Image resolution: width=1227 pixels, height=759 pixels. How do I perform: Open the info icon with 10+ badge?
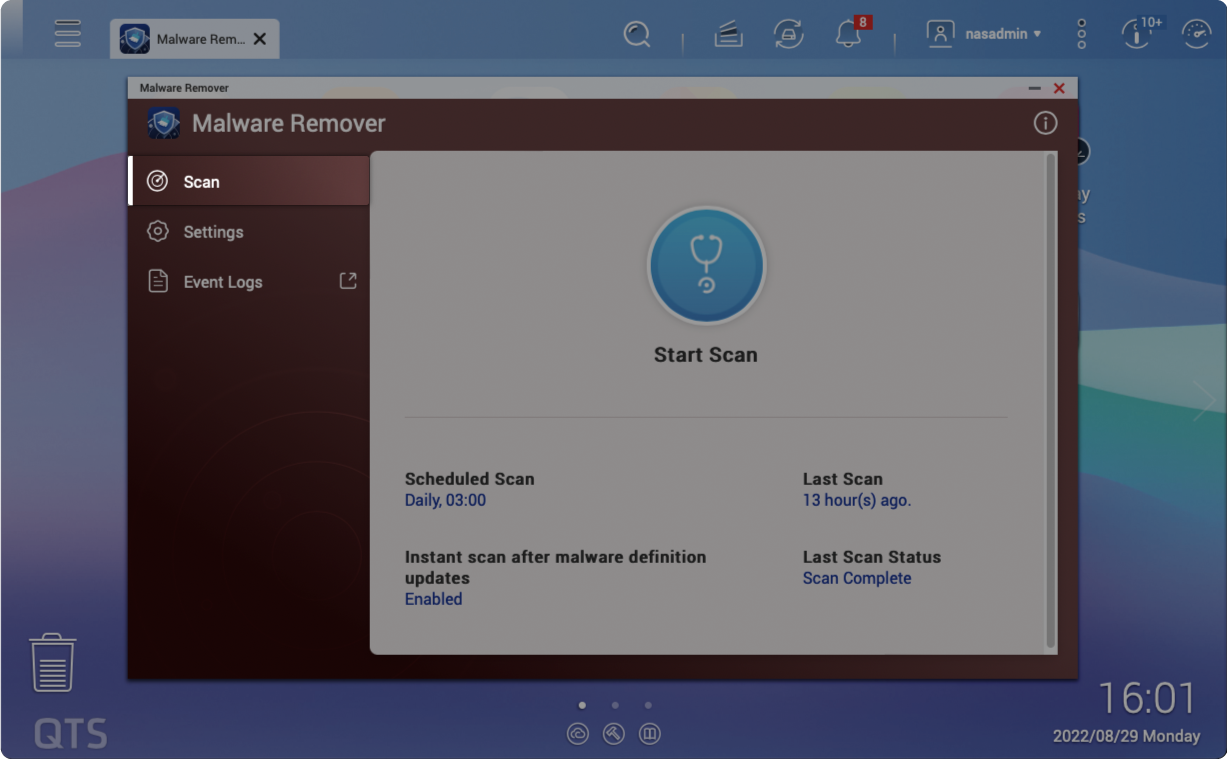pyautogui.click(x=1139, y=33)
